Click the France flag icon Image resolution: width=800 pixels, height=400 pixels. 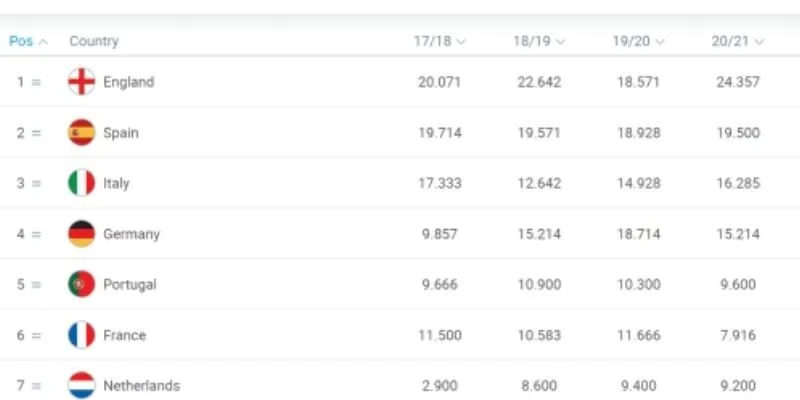click(x=81, y=335)
